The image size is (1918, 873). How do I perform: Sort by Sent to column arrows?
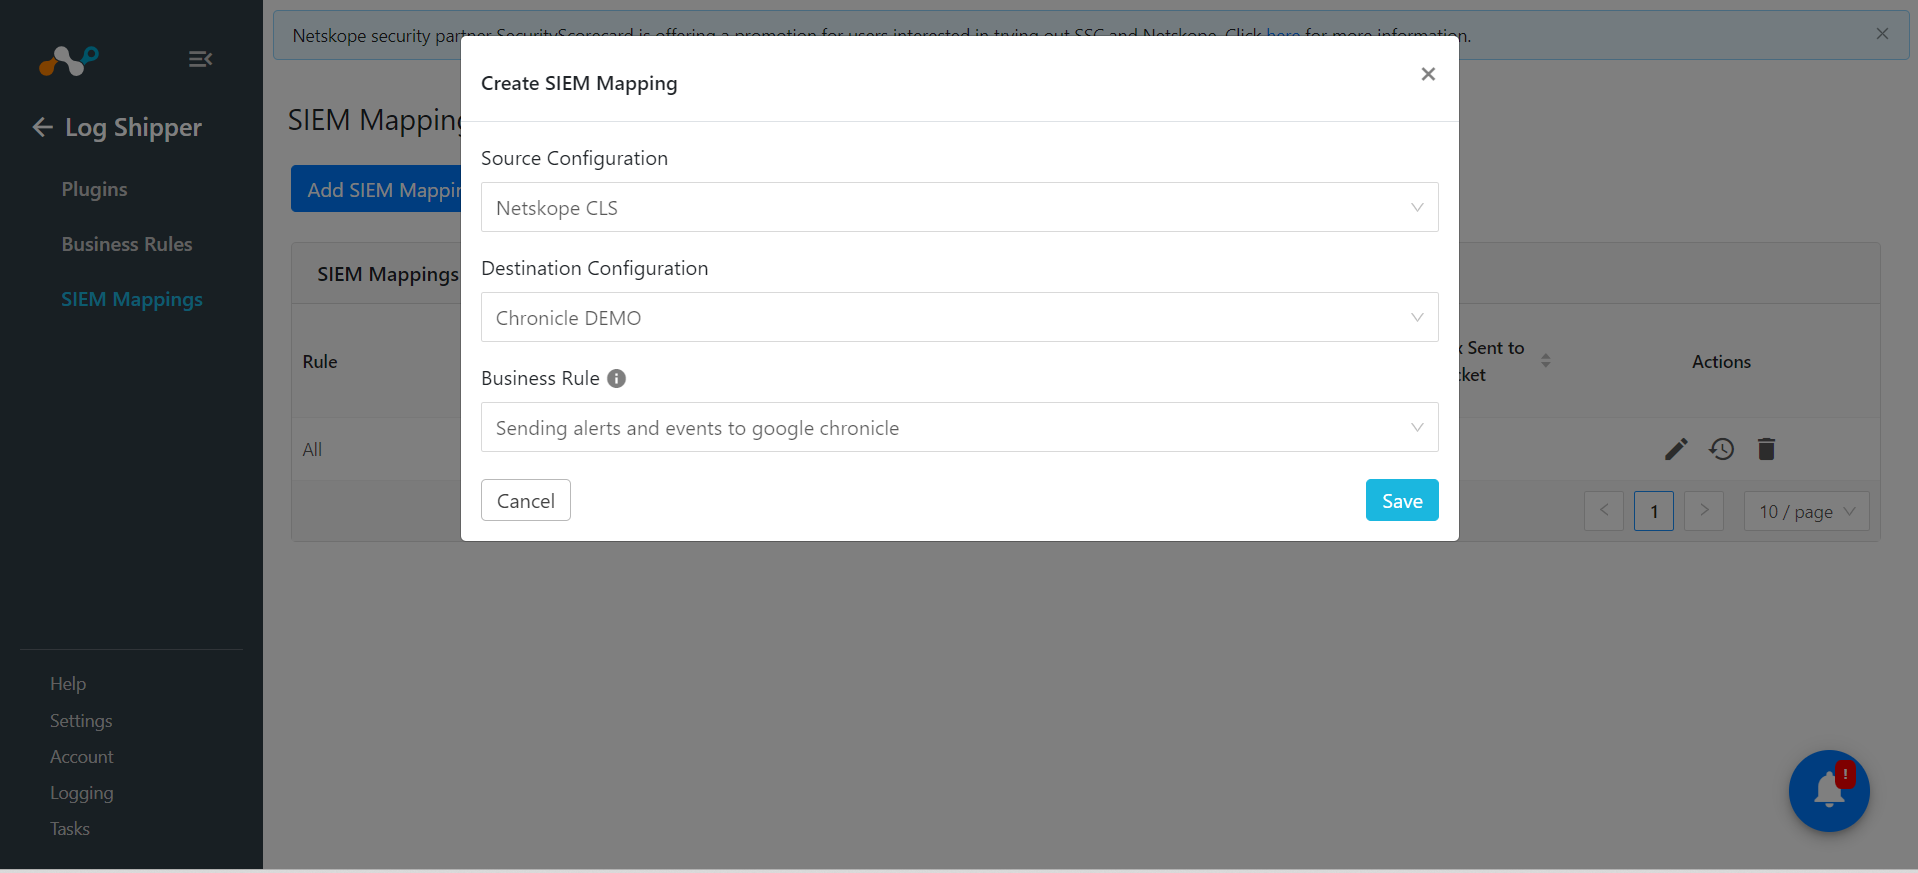pos(1546,361)
